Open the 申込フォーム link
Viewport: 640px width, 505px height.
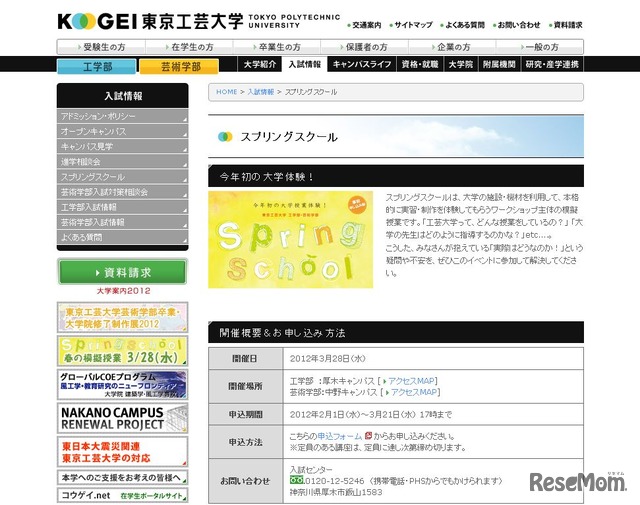340,436
